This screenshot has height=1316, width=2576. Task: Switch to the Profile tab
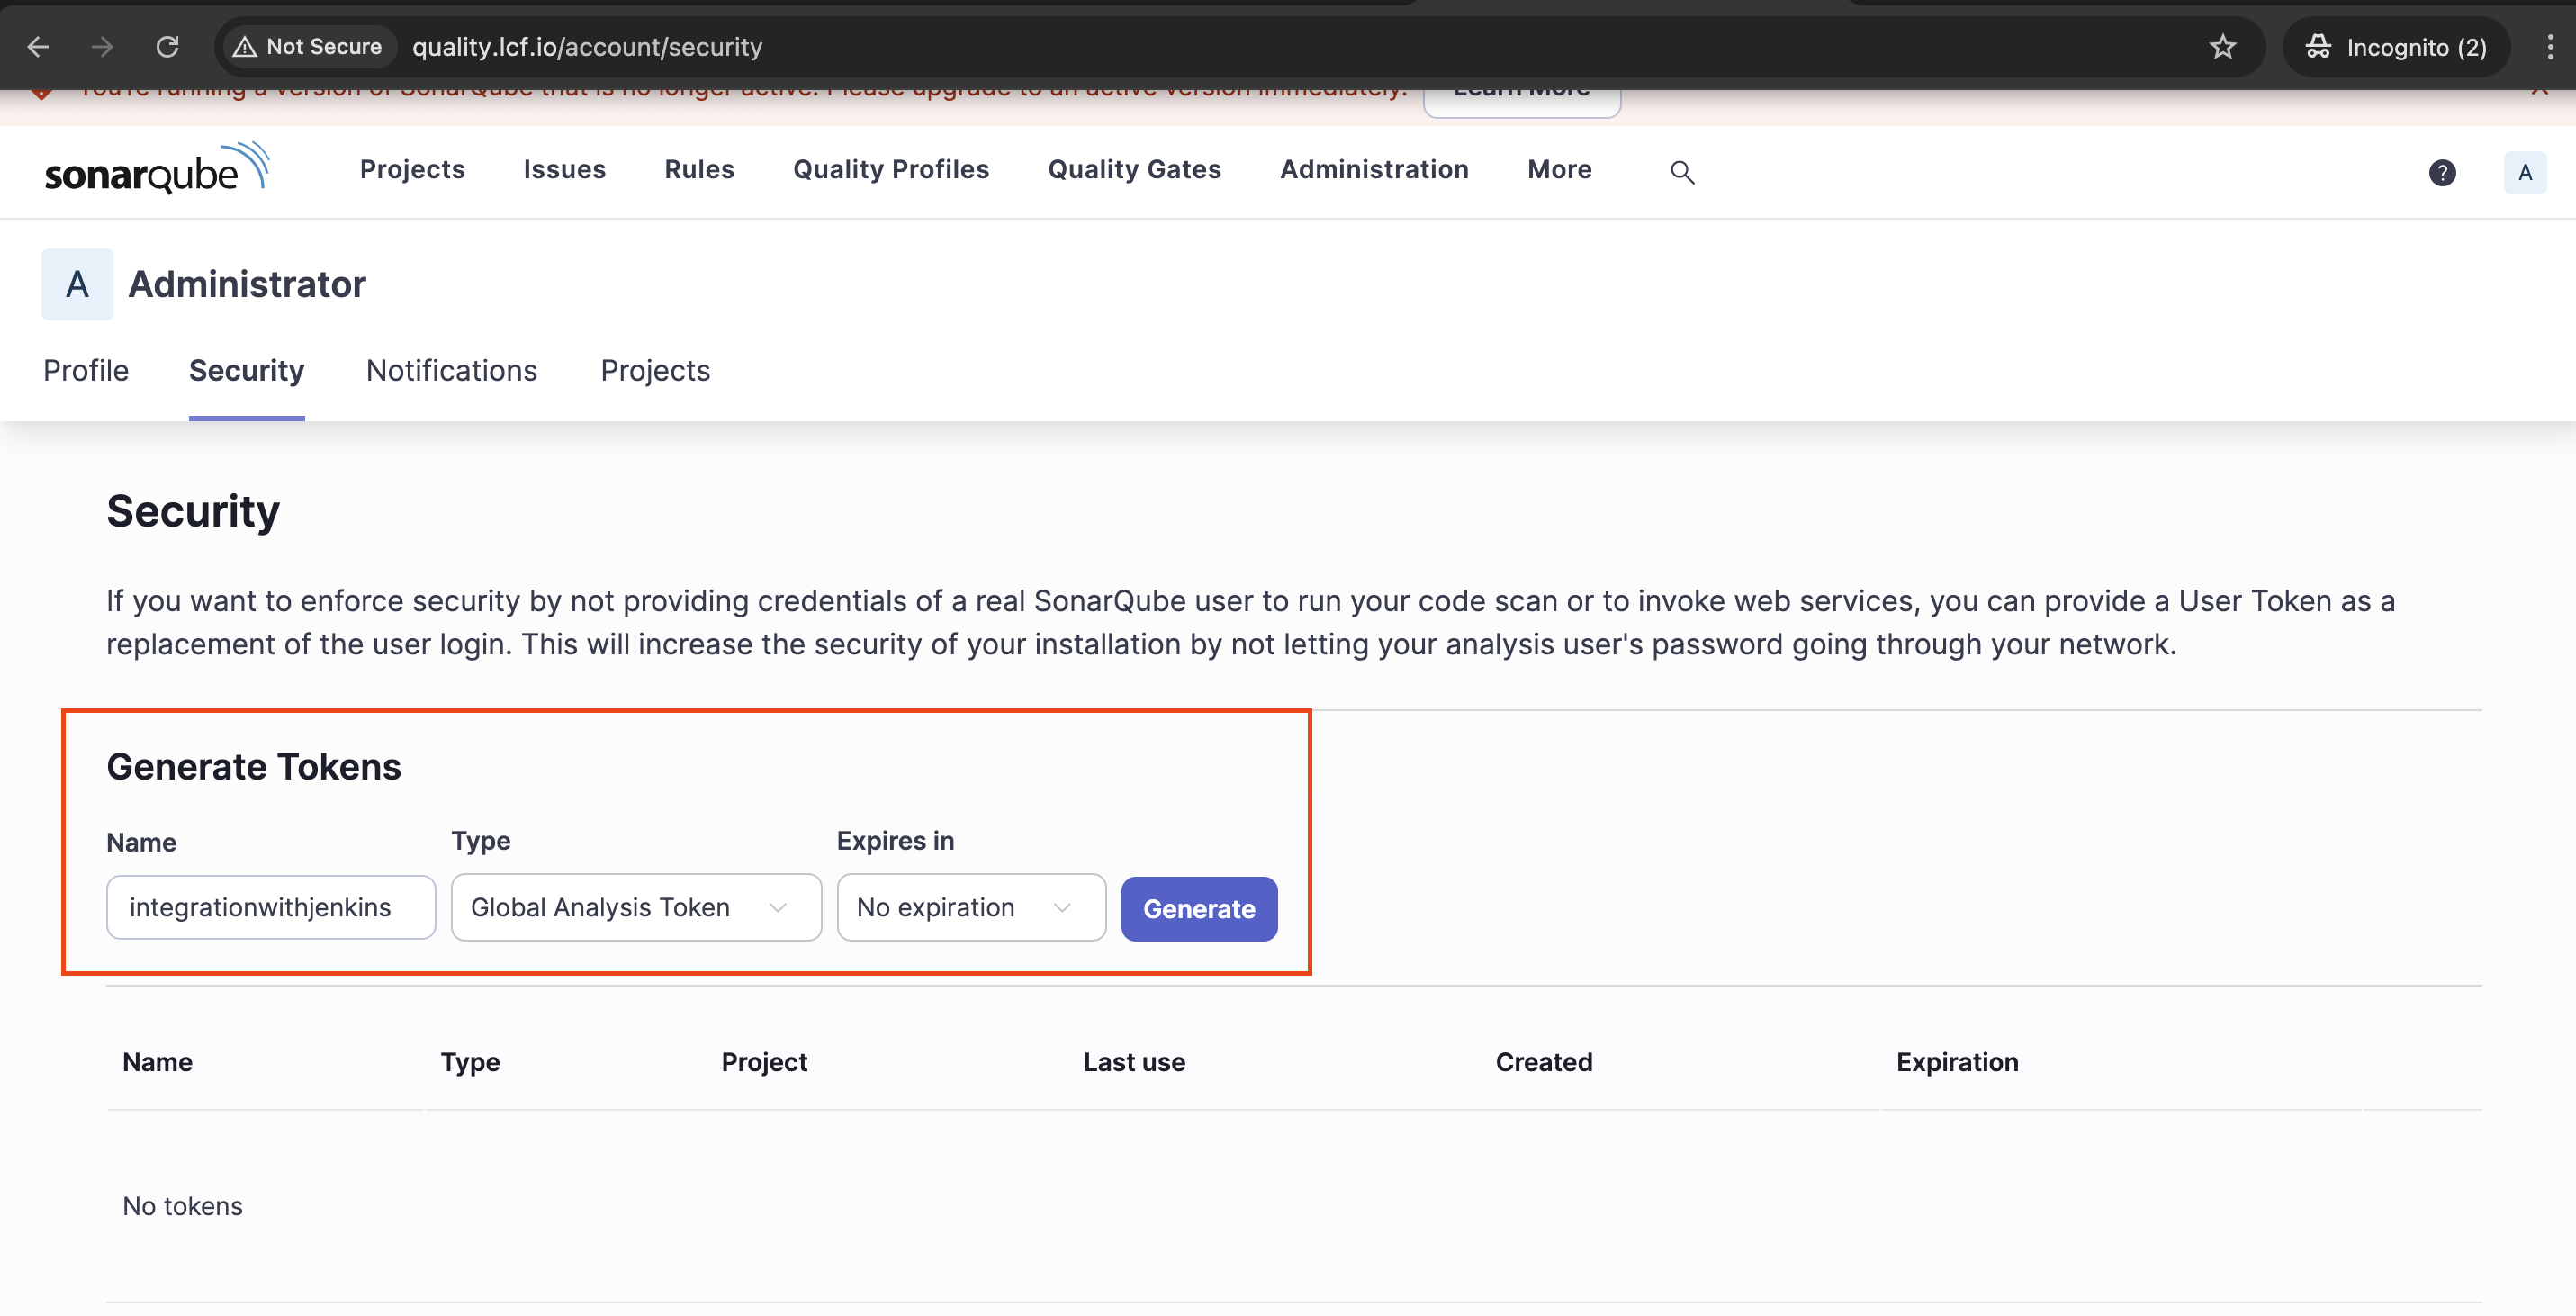click(86, 371)
